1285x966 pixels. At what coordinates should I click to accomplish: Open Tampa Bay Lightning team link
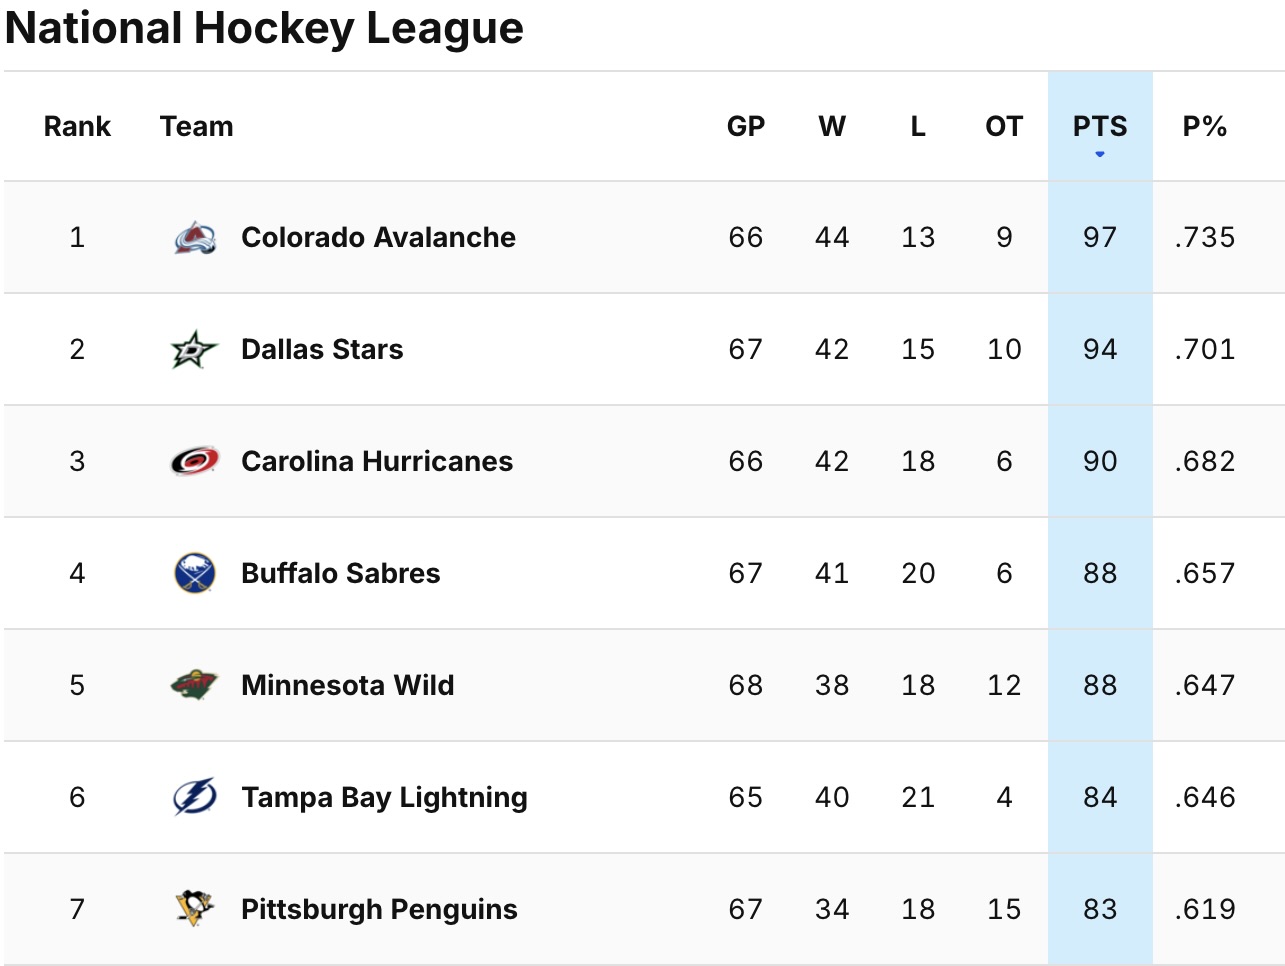[x=384, y=797]
